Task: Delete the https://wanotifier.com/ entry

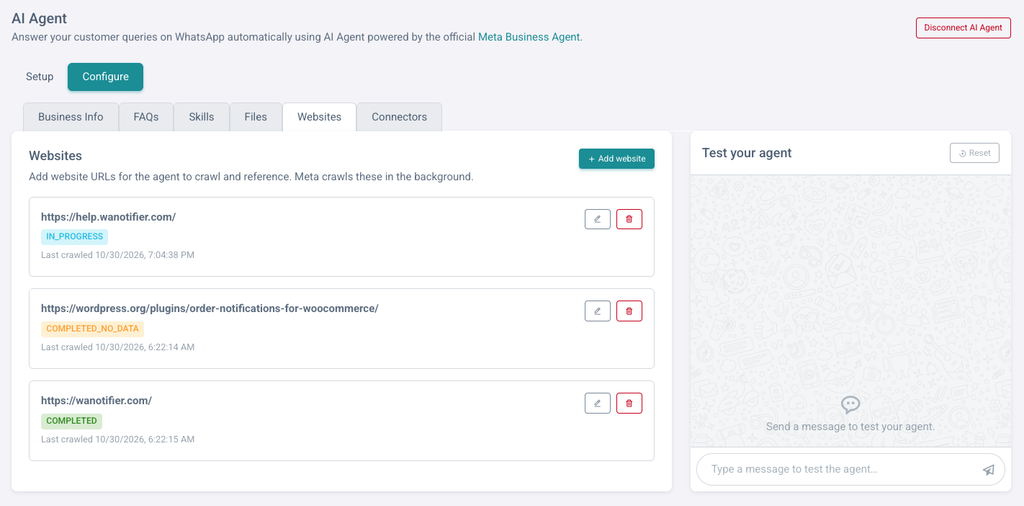Action: 629,403
